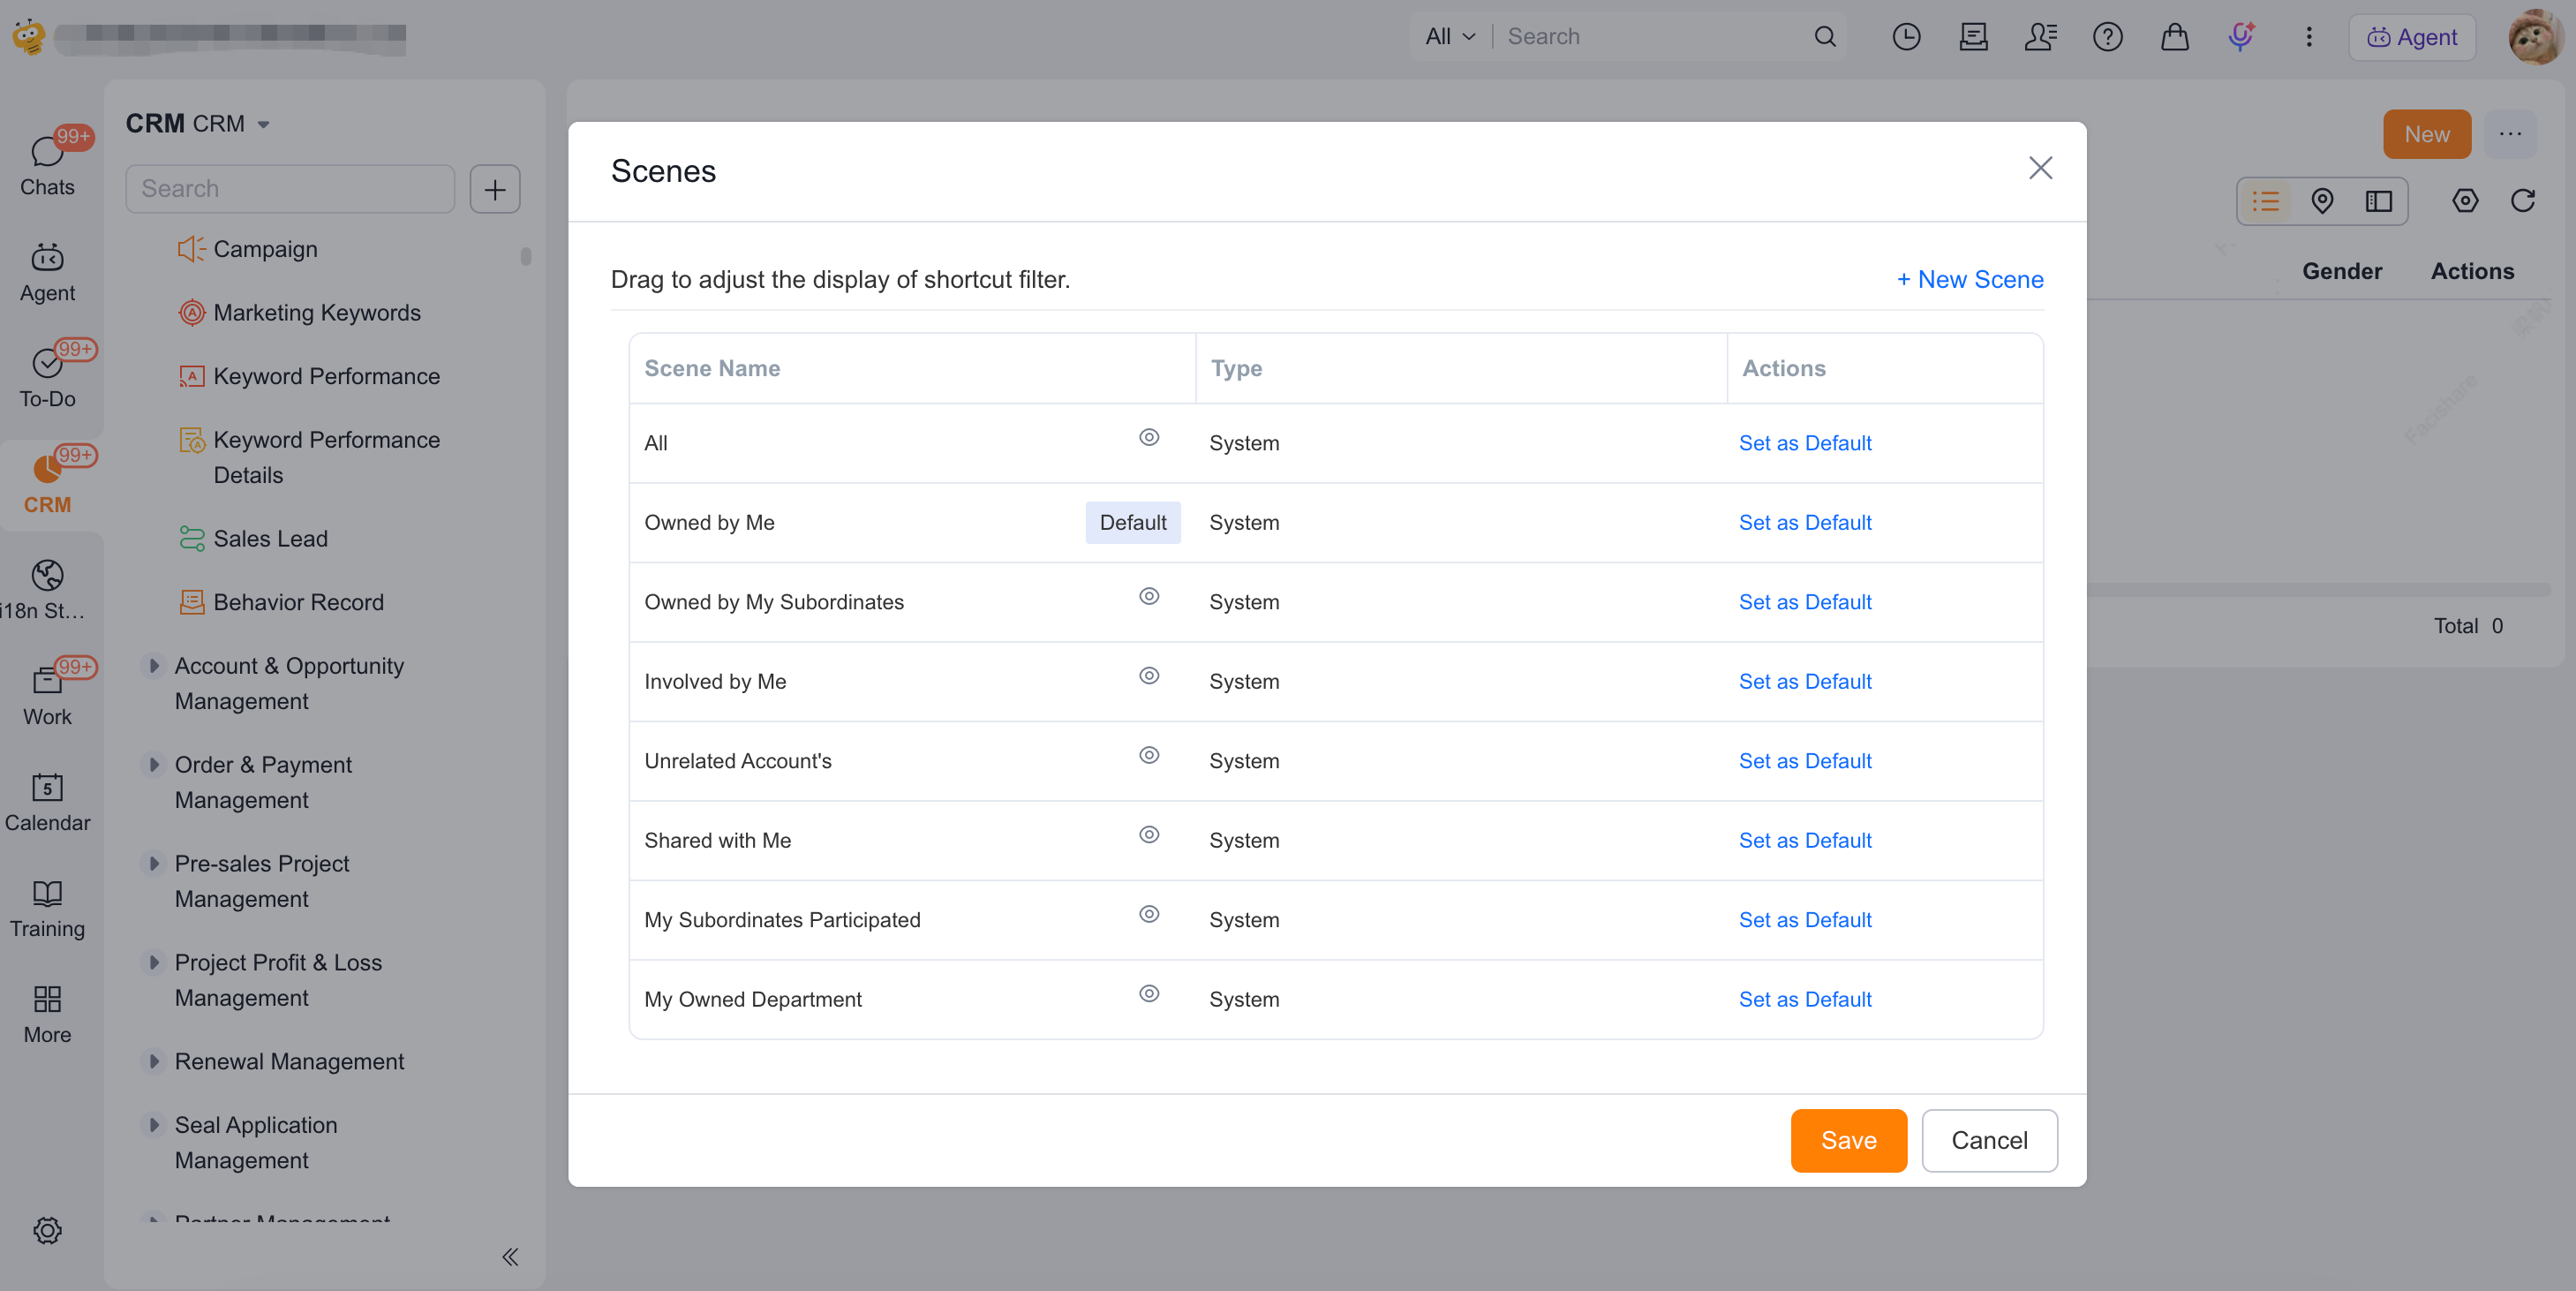Click the Cancel button
Viewport: 2576px width, 1291px height.
pos(1988,1140)
